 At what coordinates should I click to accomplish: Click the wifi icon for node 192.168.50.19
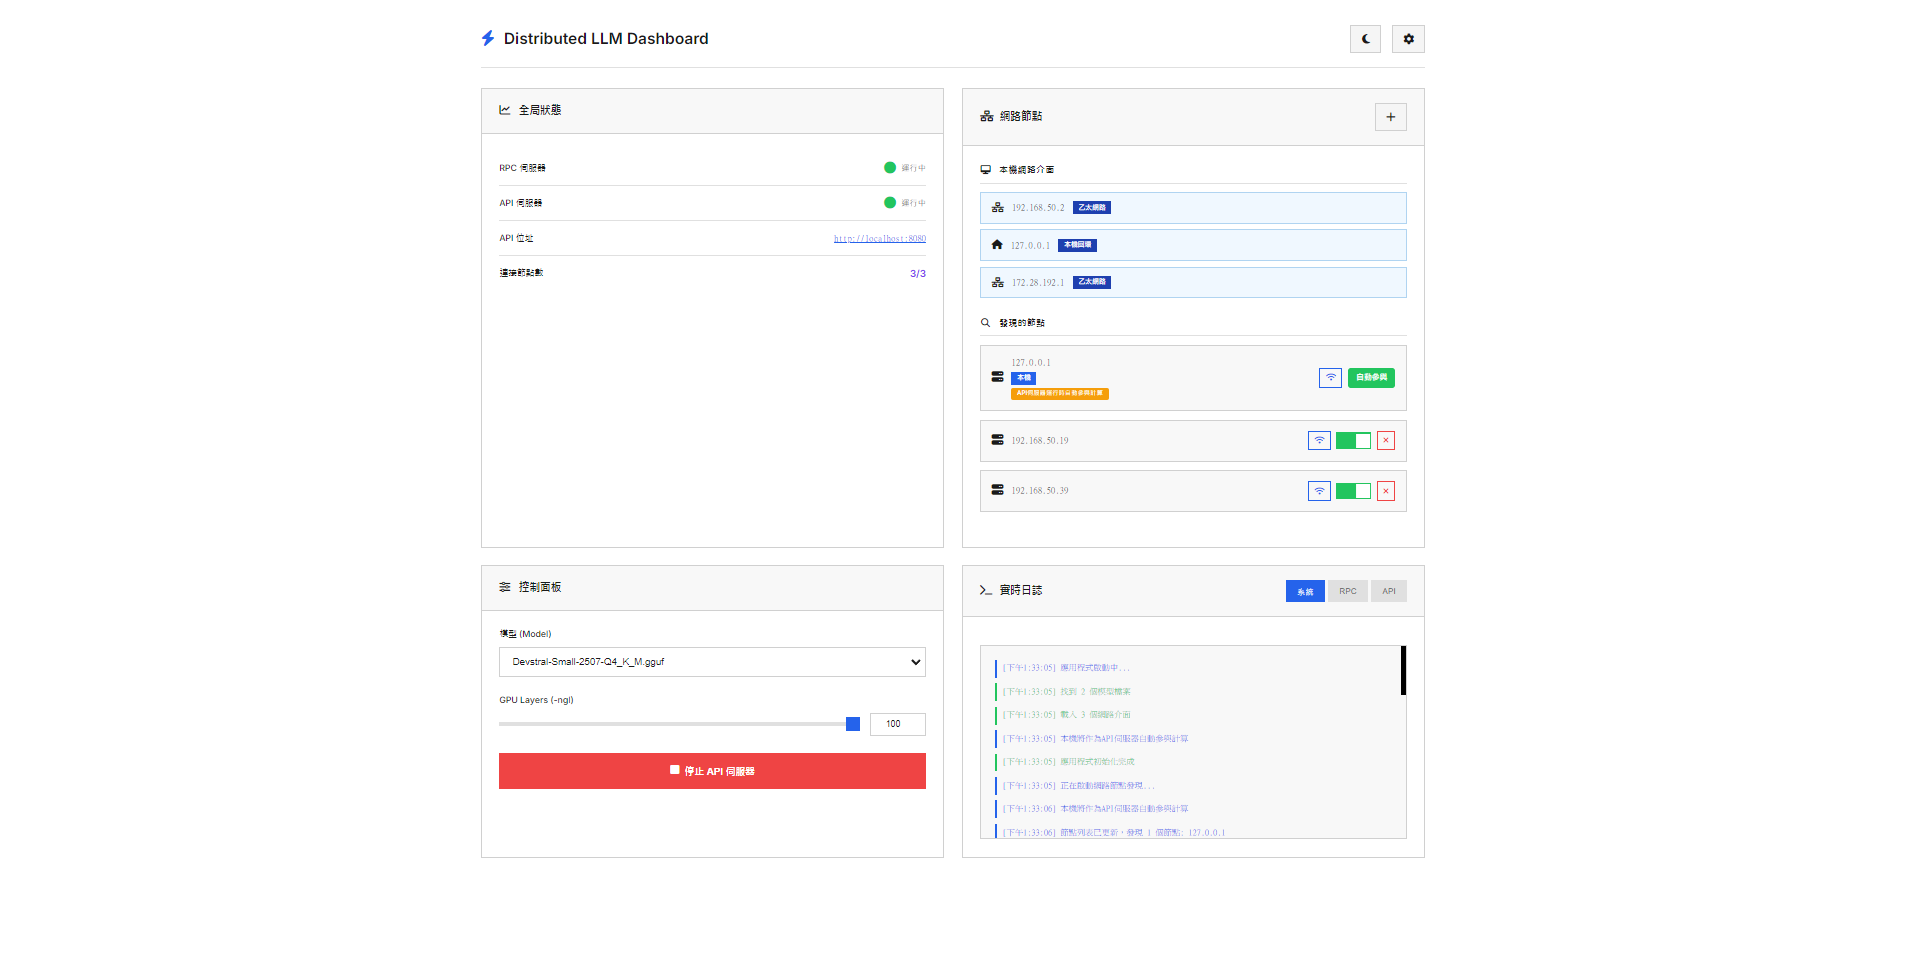pyautogui.click(x=1319, y=441)
